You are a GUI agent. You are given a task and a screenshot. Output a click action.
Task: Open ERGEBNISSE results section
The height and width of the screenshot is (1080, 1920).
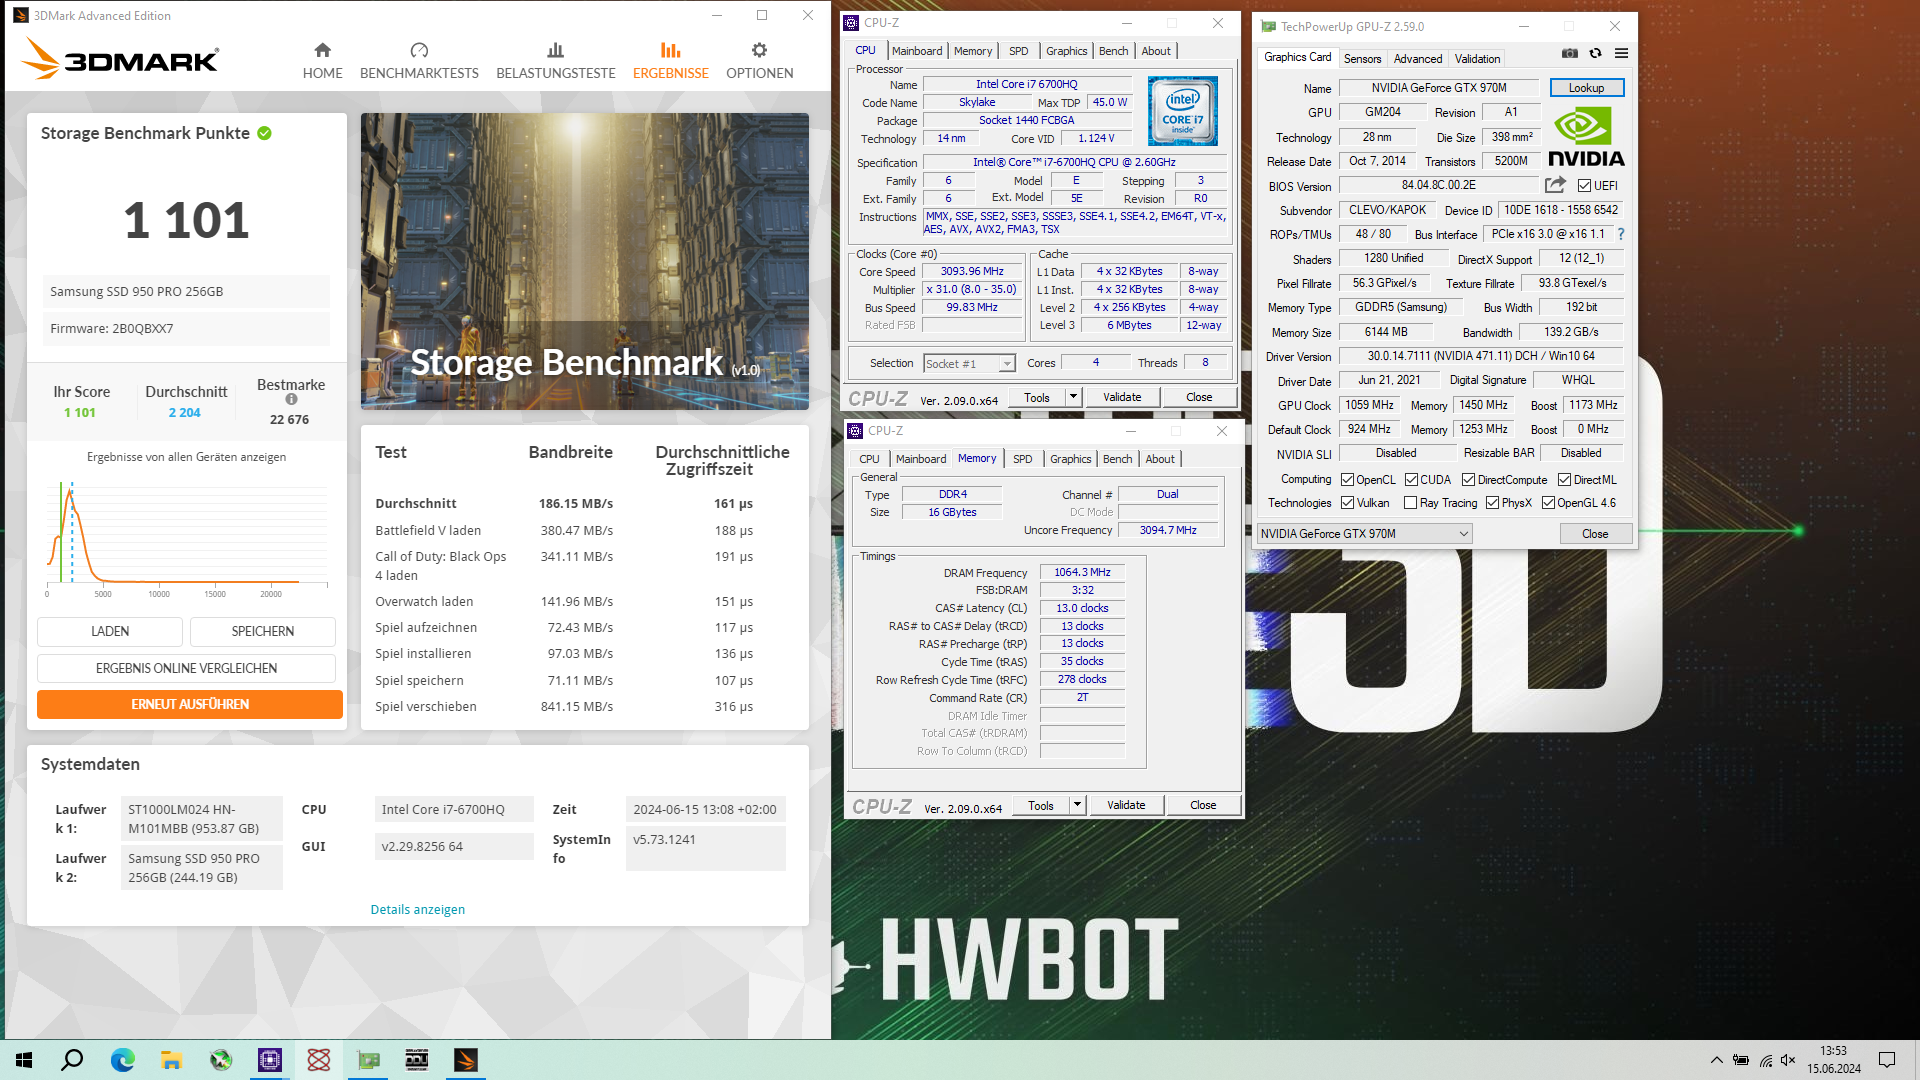pos(670,61)
